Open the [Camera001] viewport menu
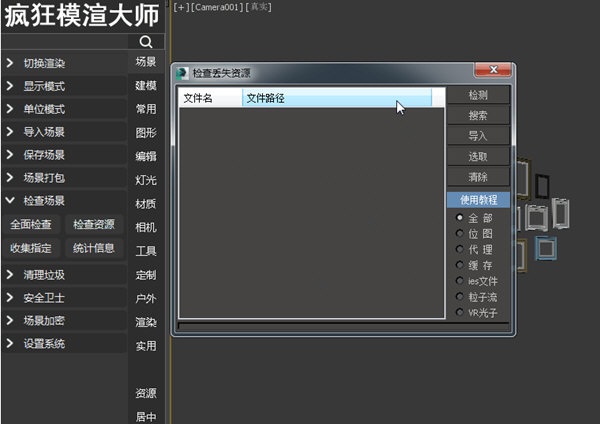The image size is (600, 424). (217, 7)
